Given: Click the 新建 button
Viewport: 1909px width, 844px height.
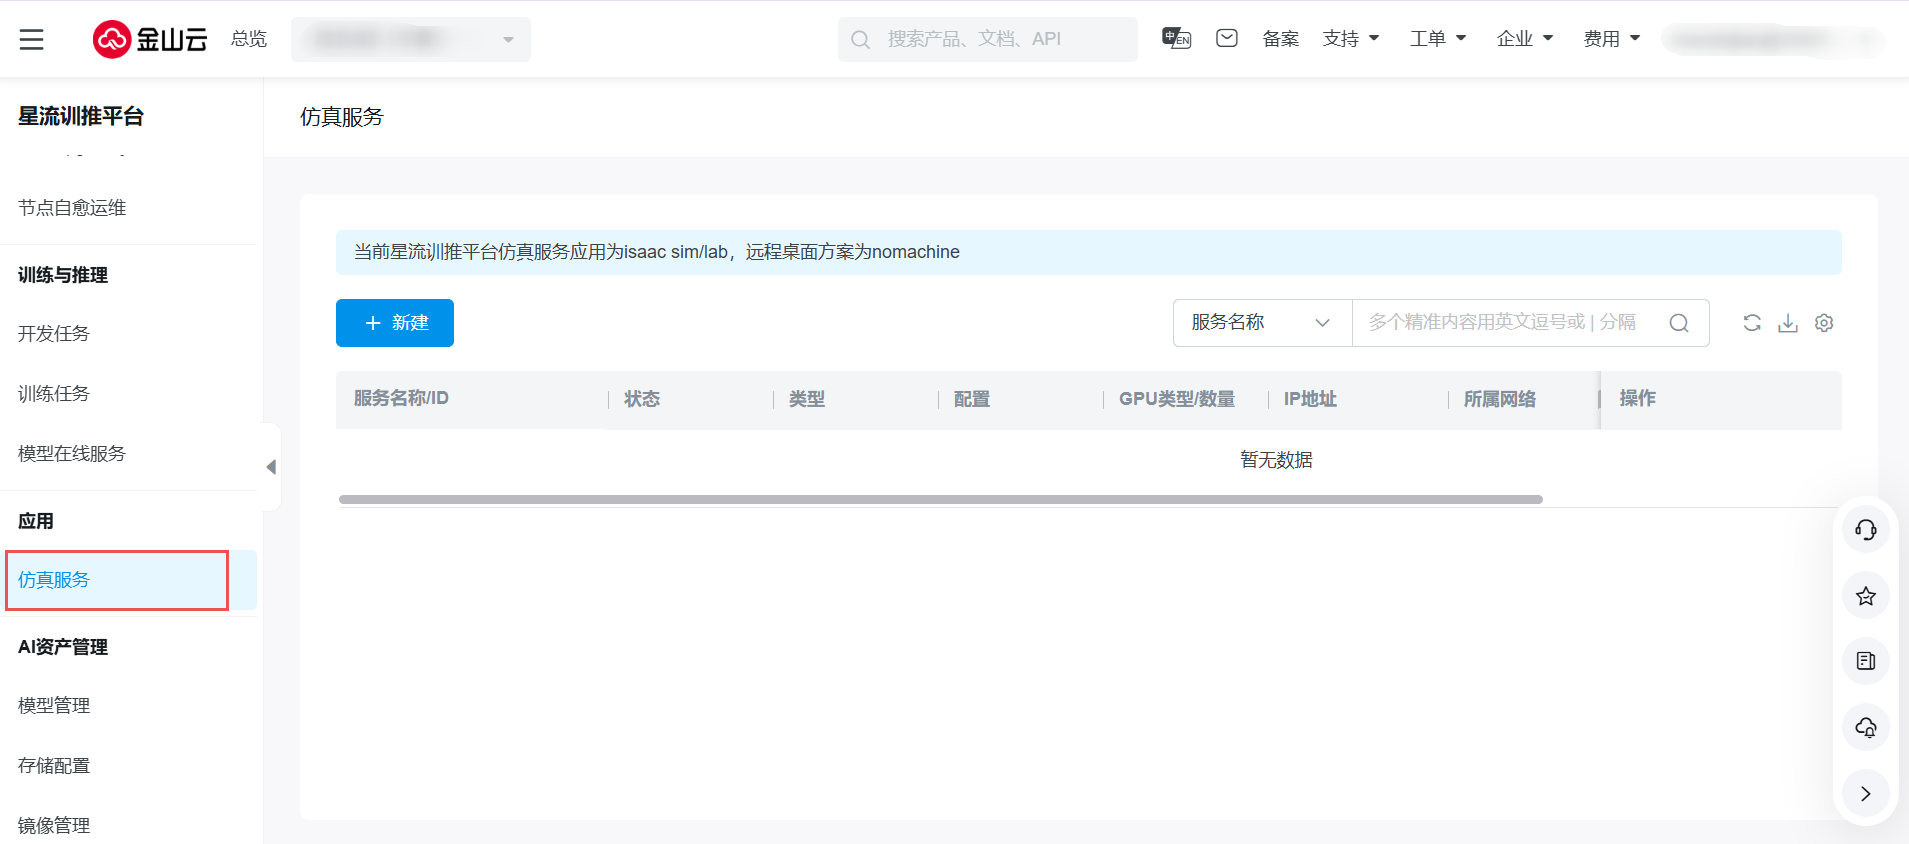Looking at the screenshot, I should pos(395,323).
